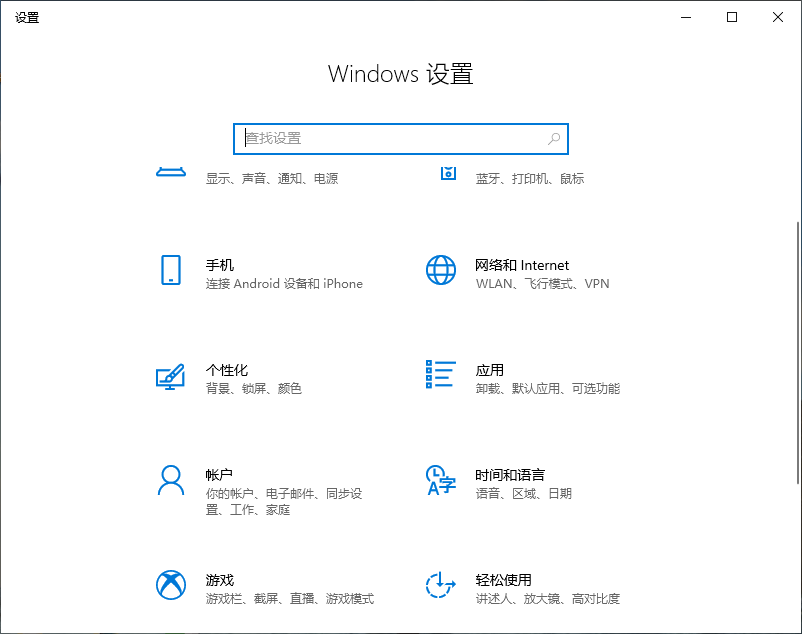The image size is (802, 634).
Task: Select the 应用 list icon
Action: click(x=440, y=374)
